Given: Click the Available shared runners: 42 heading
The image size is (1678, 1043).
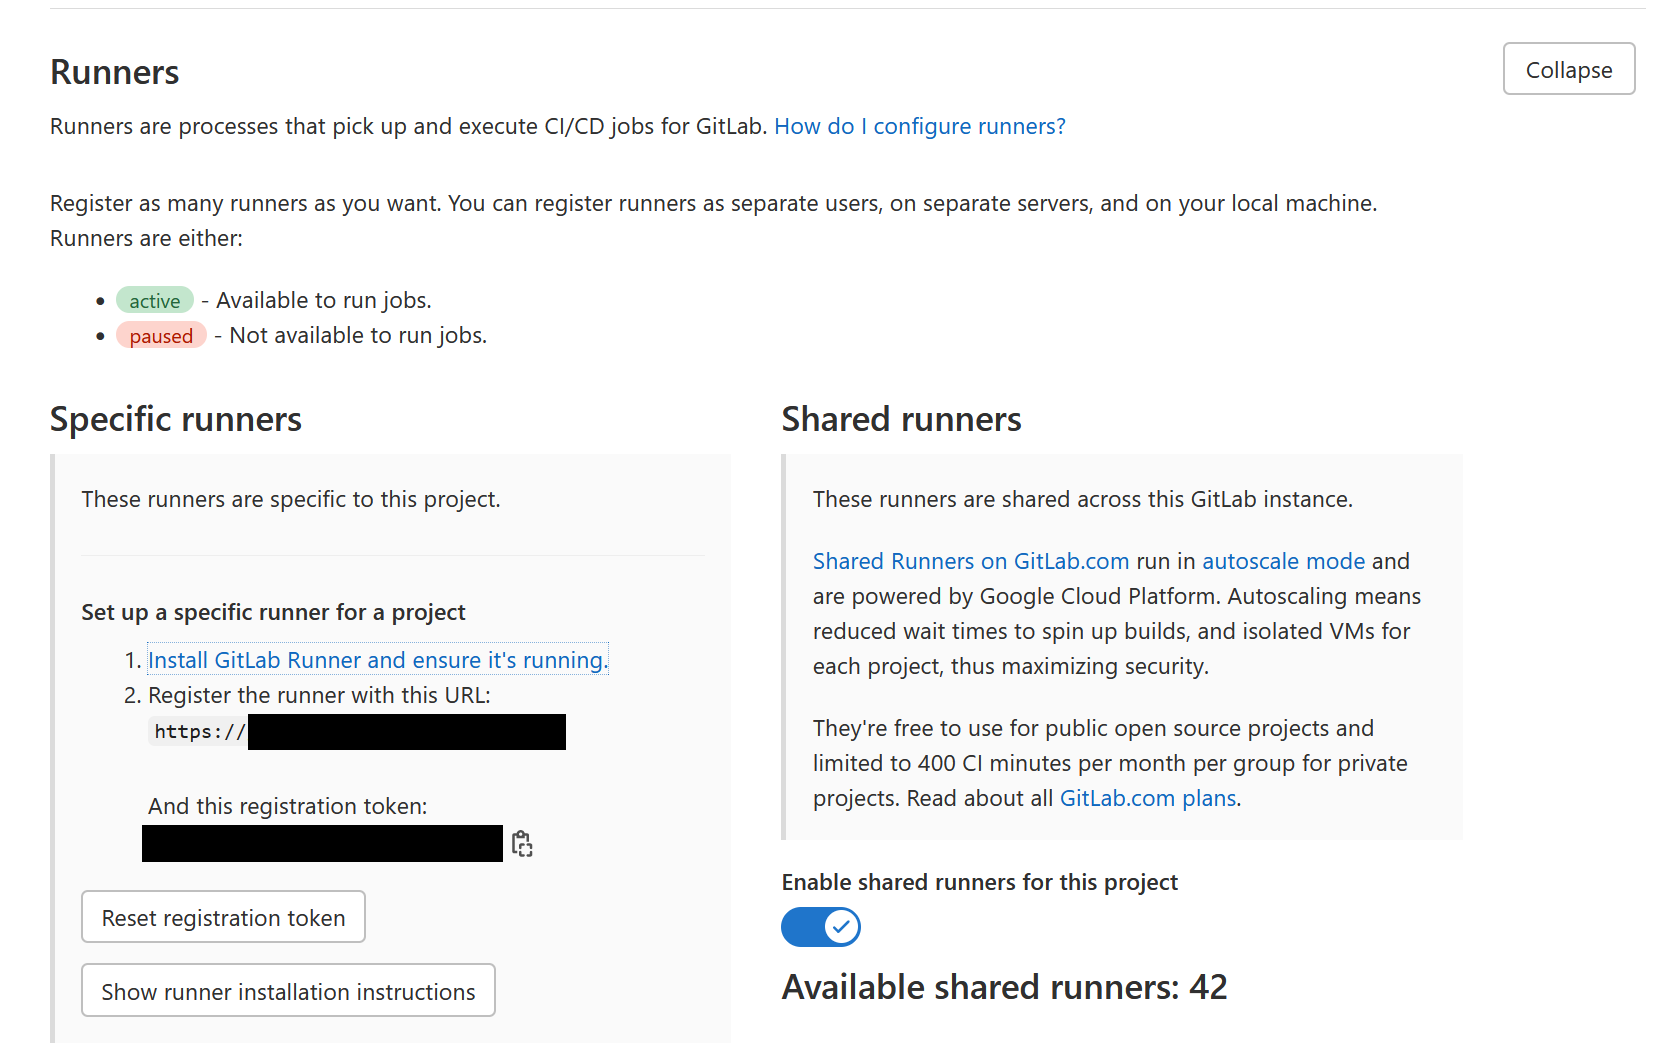Looking at the screenshot, I should pyautogui.click(x=1004, y=987).
